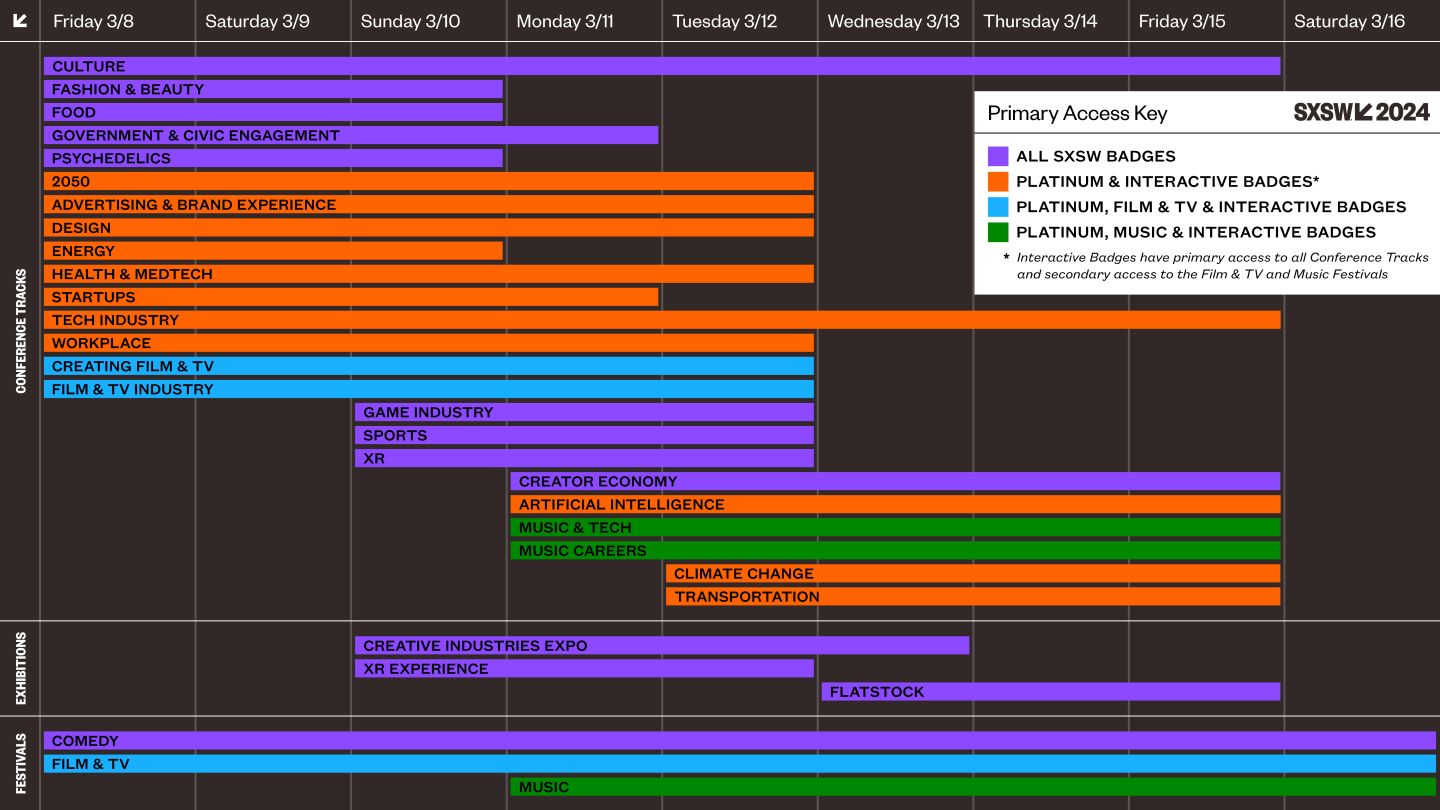This screenshot has width=1440, height=810.
Task: Select the Fashion & Beauty track bar
Action: (x=273, y=89)
